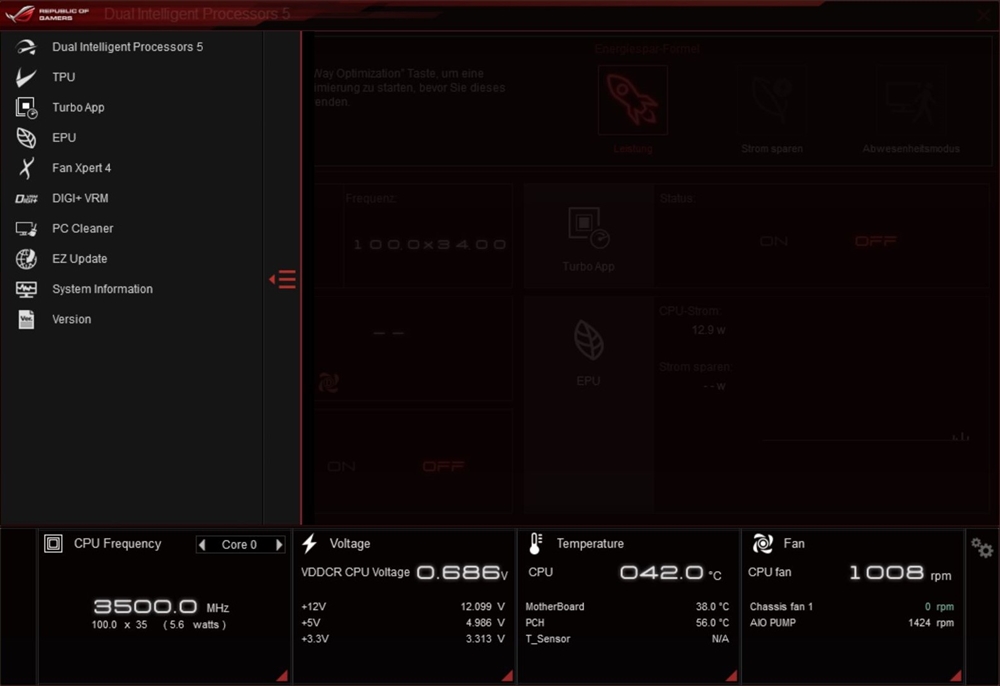Image resolution: width=1000 pixels, height=686 pixels.
Task: Click the Turbo App tile icon
Action: pos(588,228)
